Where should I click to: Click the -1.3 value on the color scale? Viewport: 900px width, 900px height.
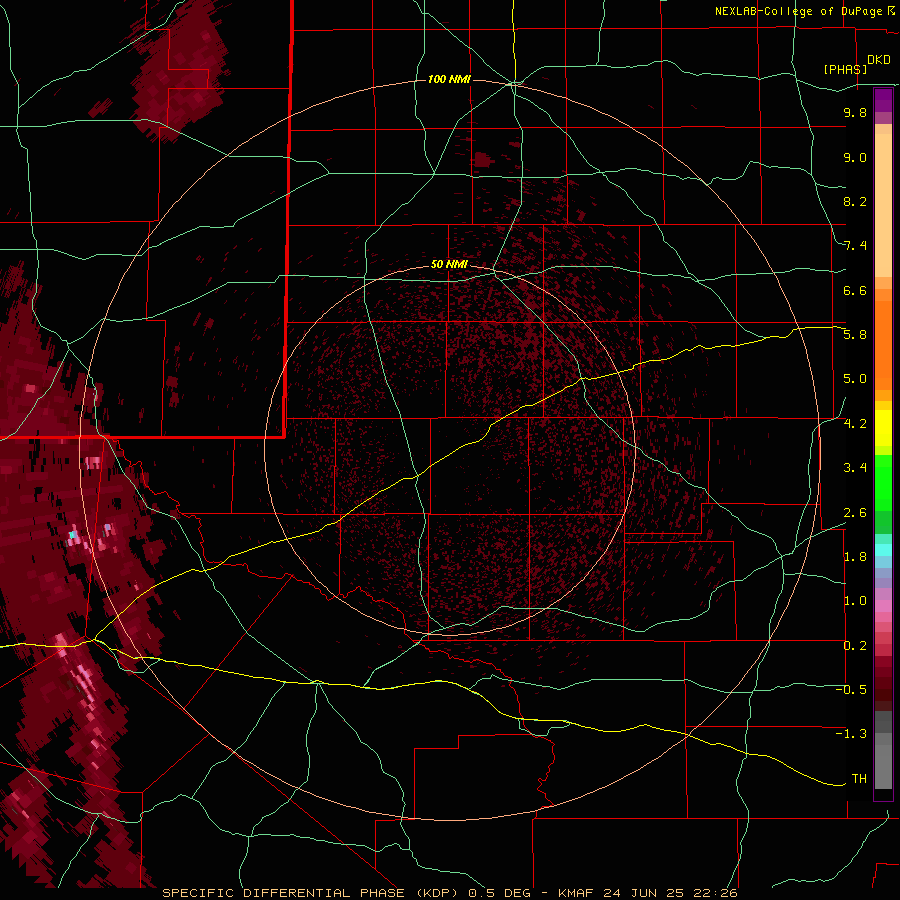pyautogui.click(x=851, y=734)
